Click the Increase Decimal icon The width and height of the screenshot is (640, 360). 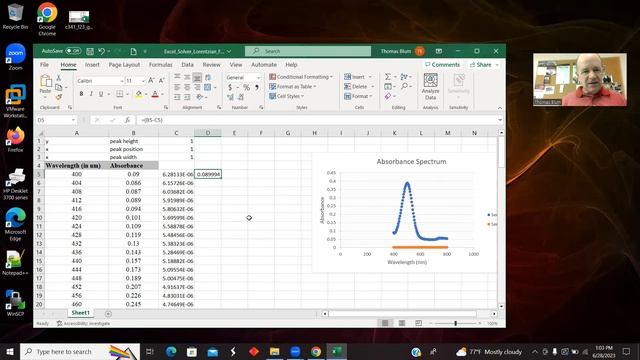[x=231, y=97]
